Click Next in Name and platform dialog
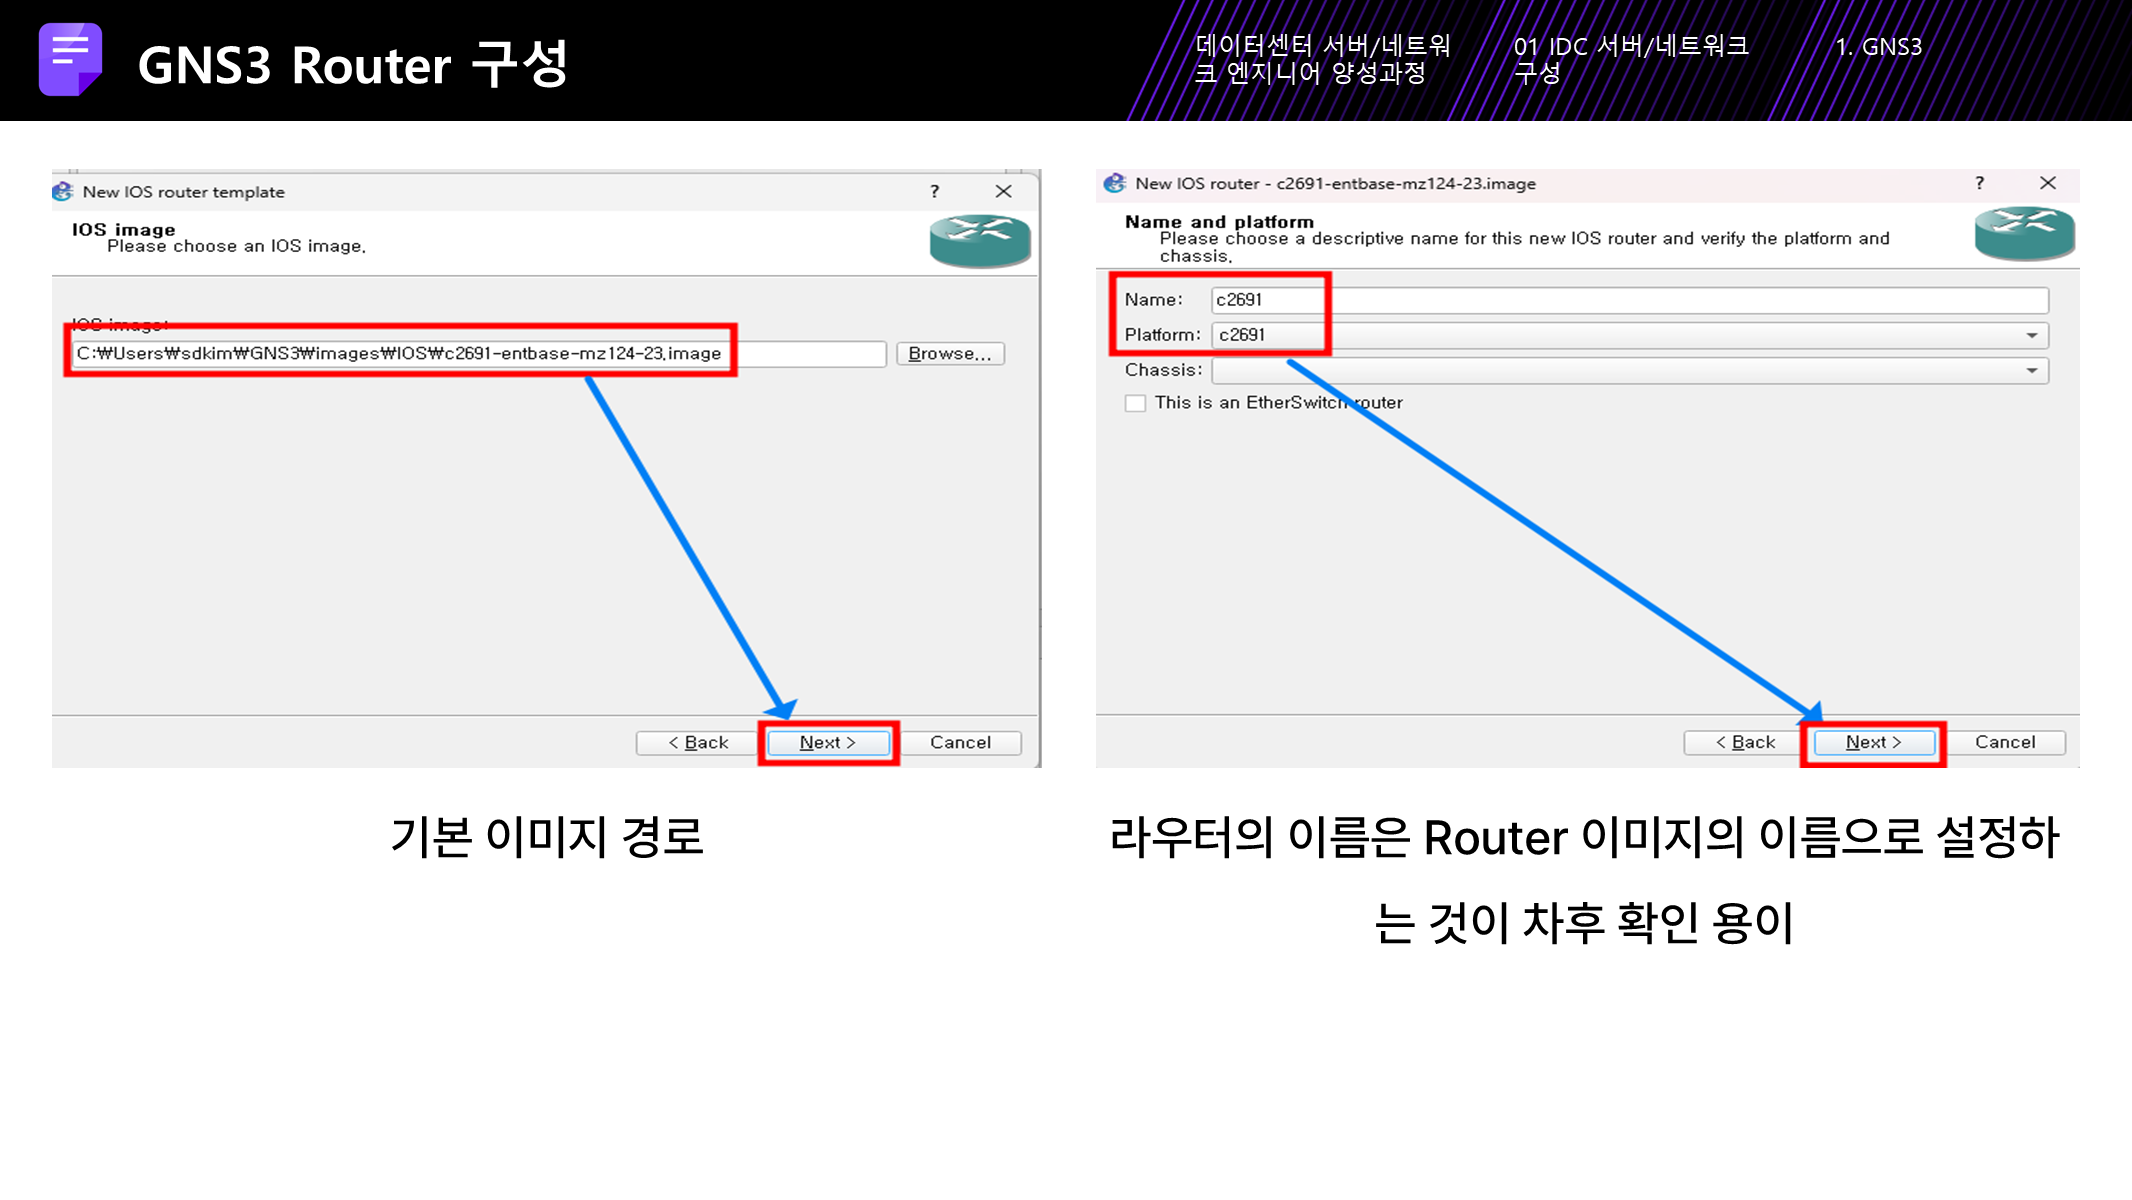 (x=1873, y=742)
